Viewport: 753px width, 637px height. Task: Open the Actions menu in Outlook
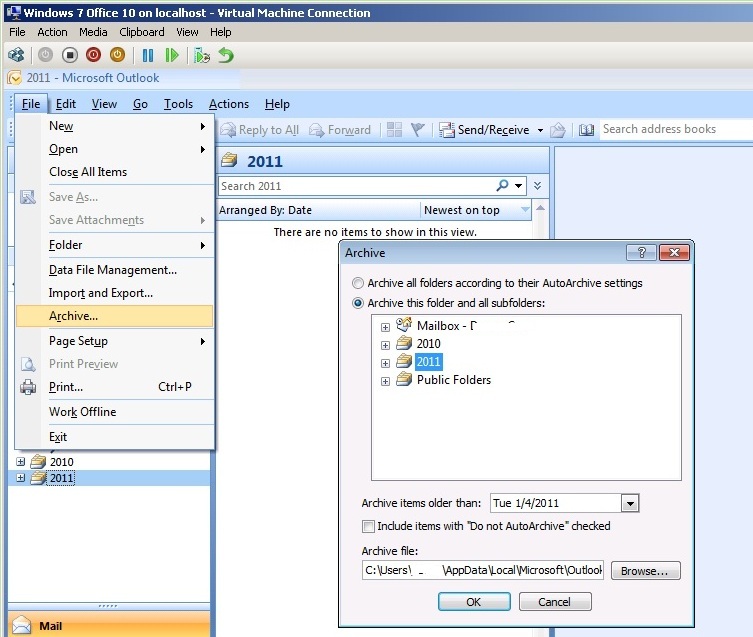[x=229, y=104]
